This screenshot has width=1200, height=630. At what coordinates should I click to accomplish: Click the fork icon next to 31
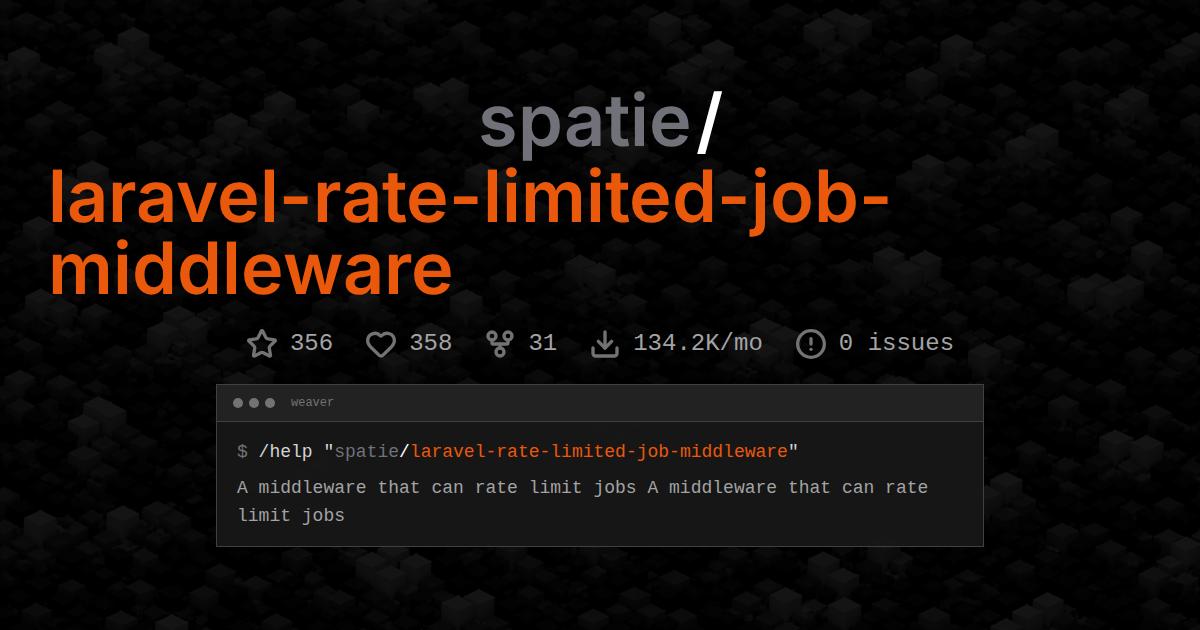pyautogui.click(x=497, y=342)
